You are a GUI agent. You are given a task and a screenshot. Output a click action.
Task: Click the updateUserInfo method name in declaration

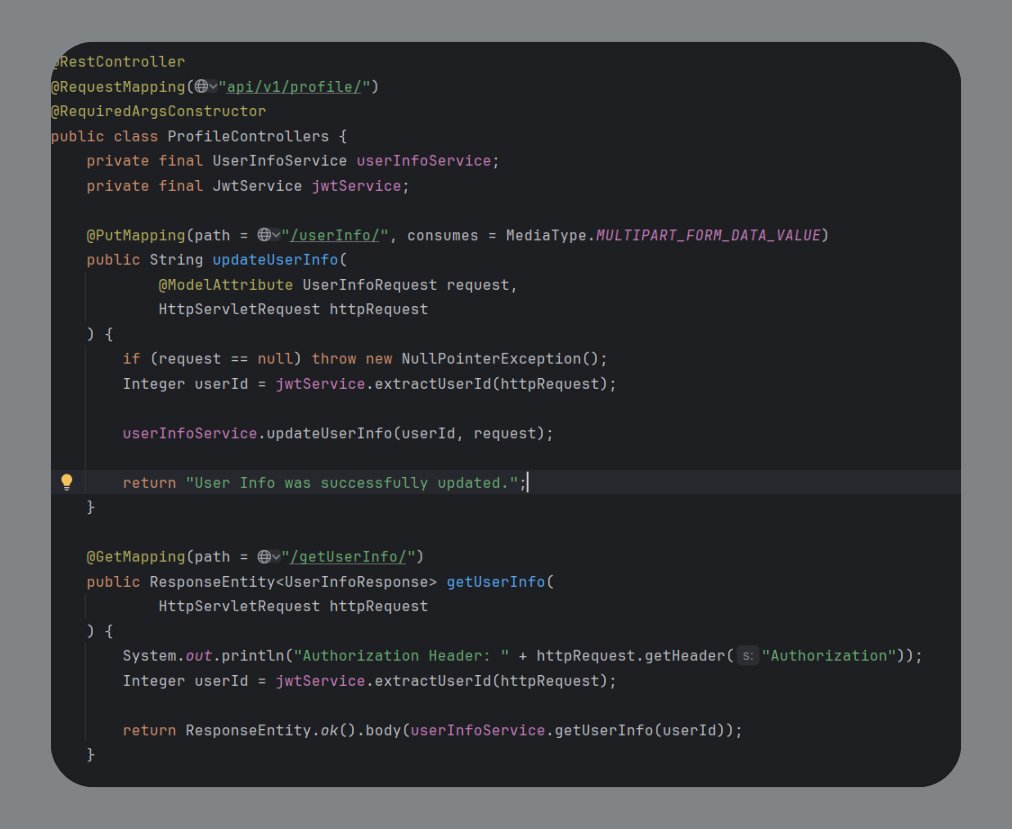(276, 260)
